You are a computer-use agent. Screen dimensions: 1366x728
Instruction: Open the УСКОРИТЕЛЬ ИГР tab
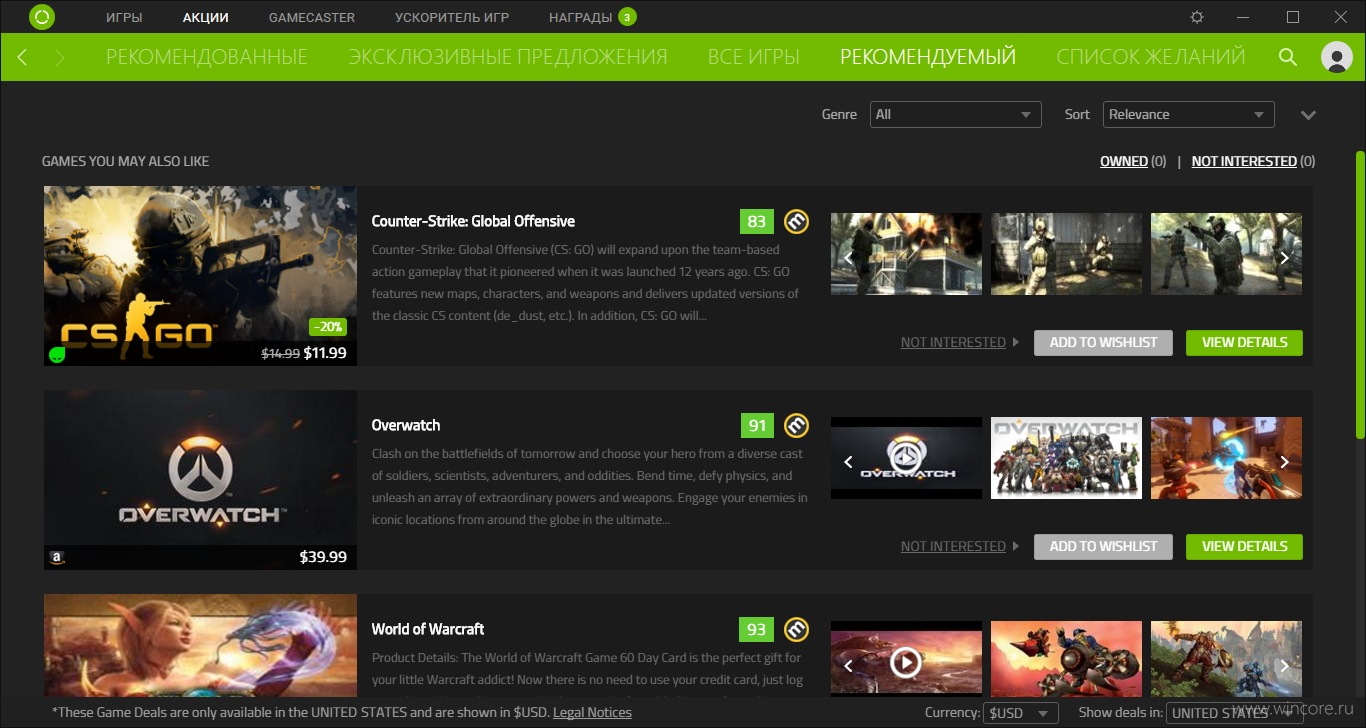452,18
